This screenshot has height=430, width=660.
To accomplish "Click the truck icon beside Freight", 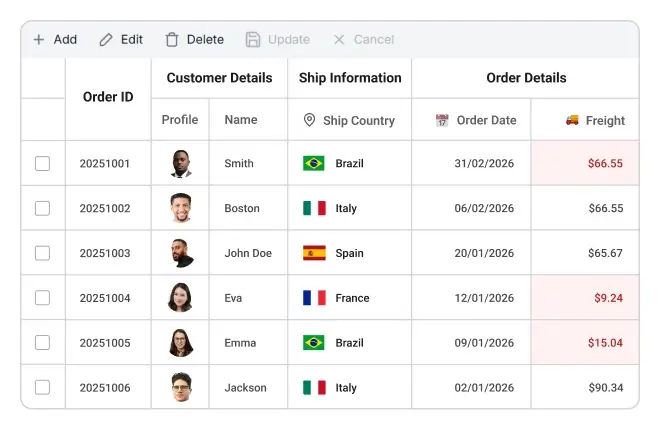I will tap(572, 120).
